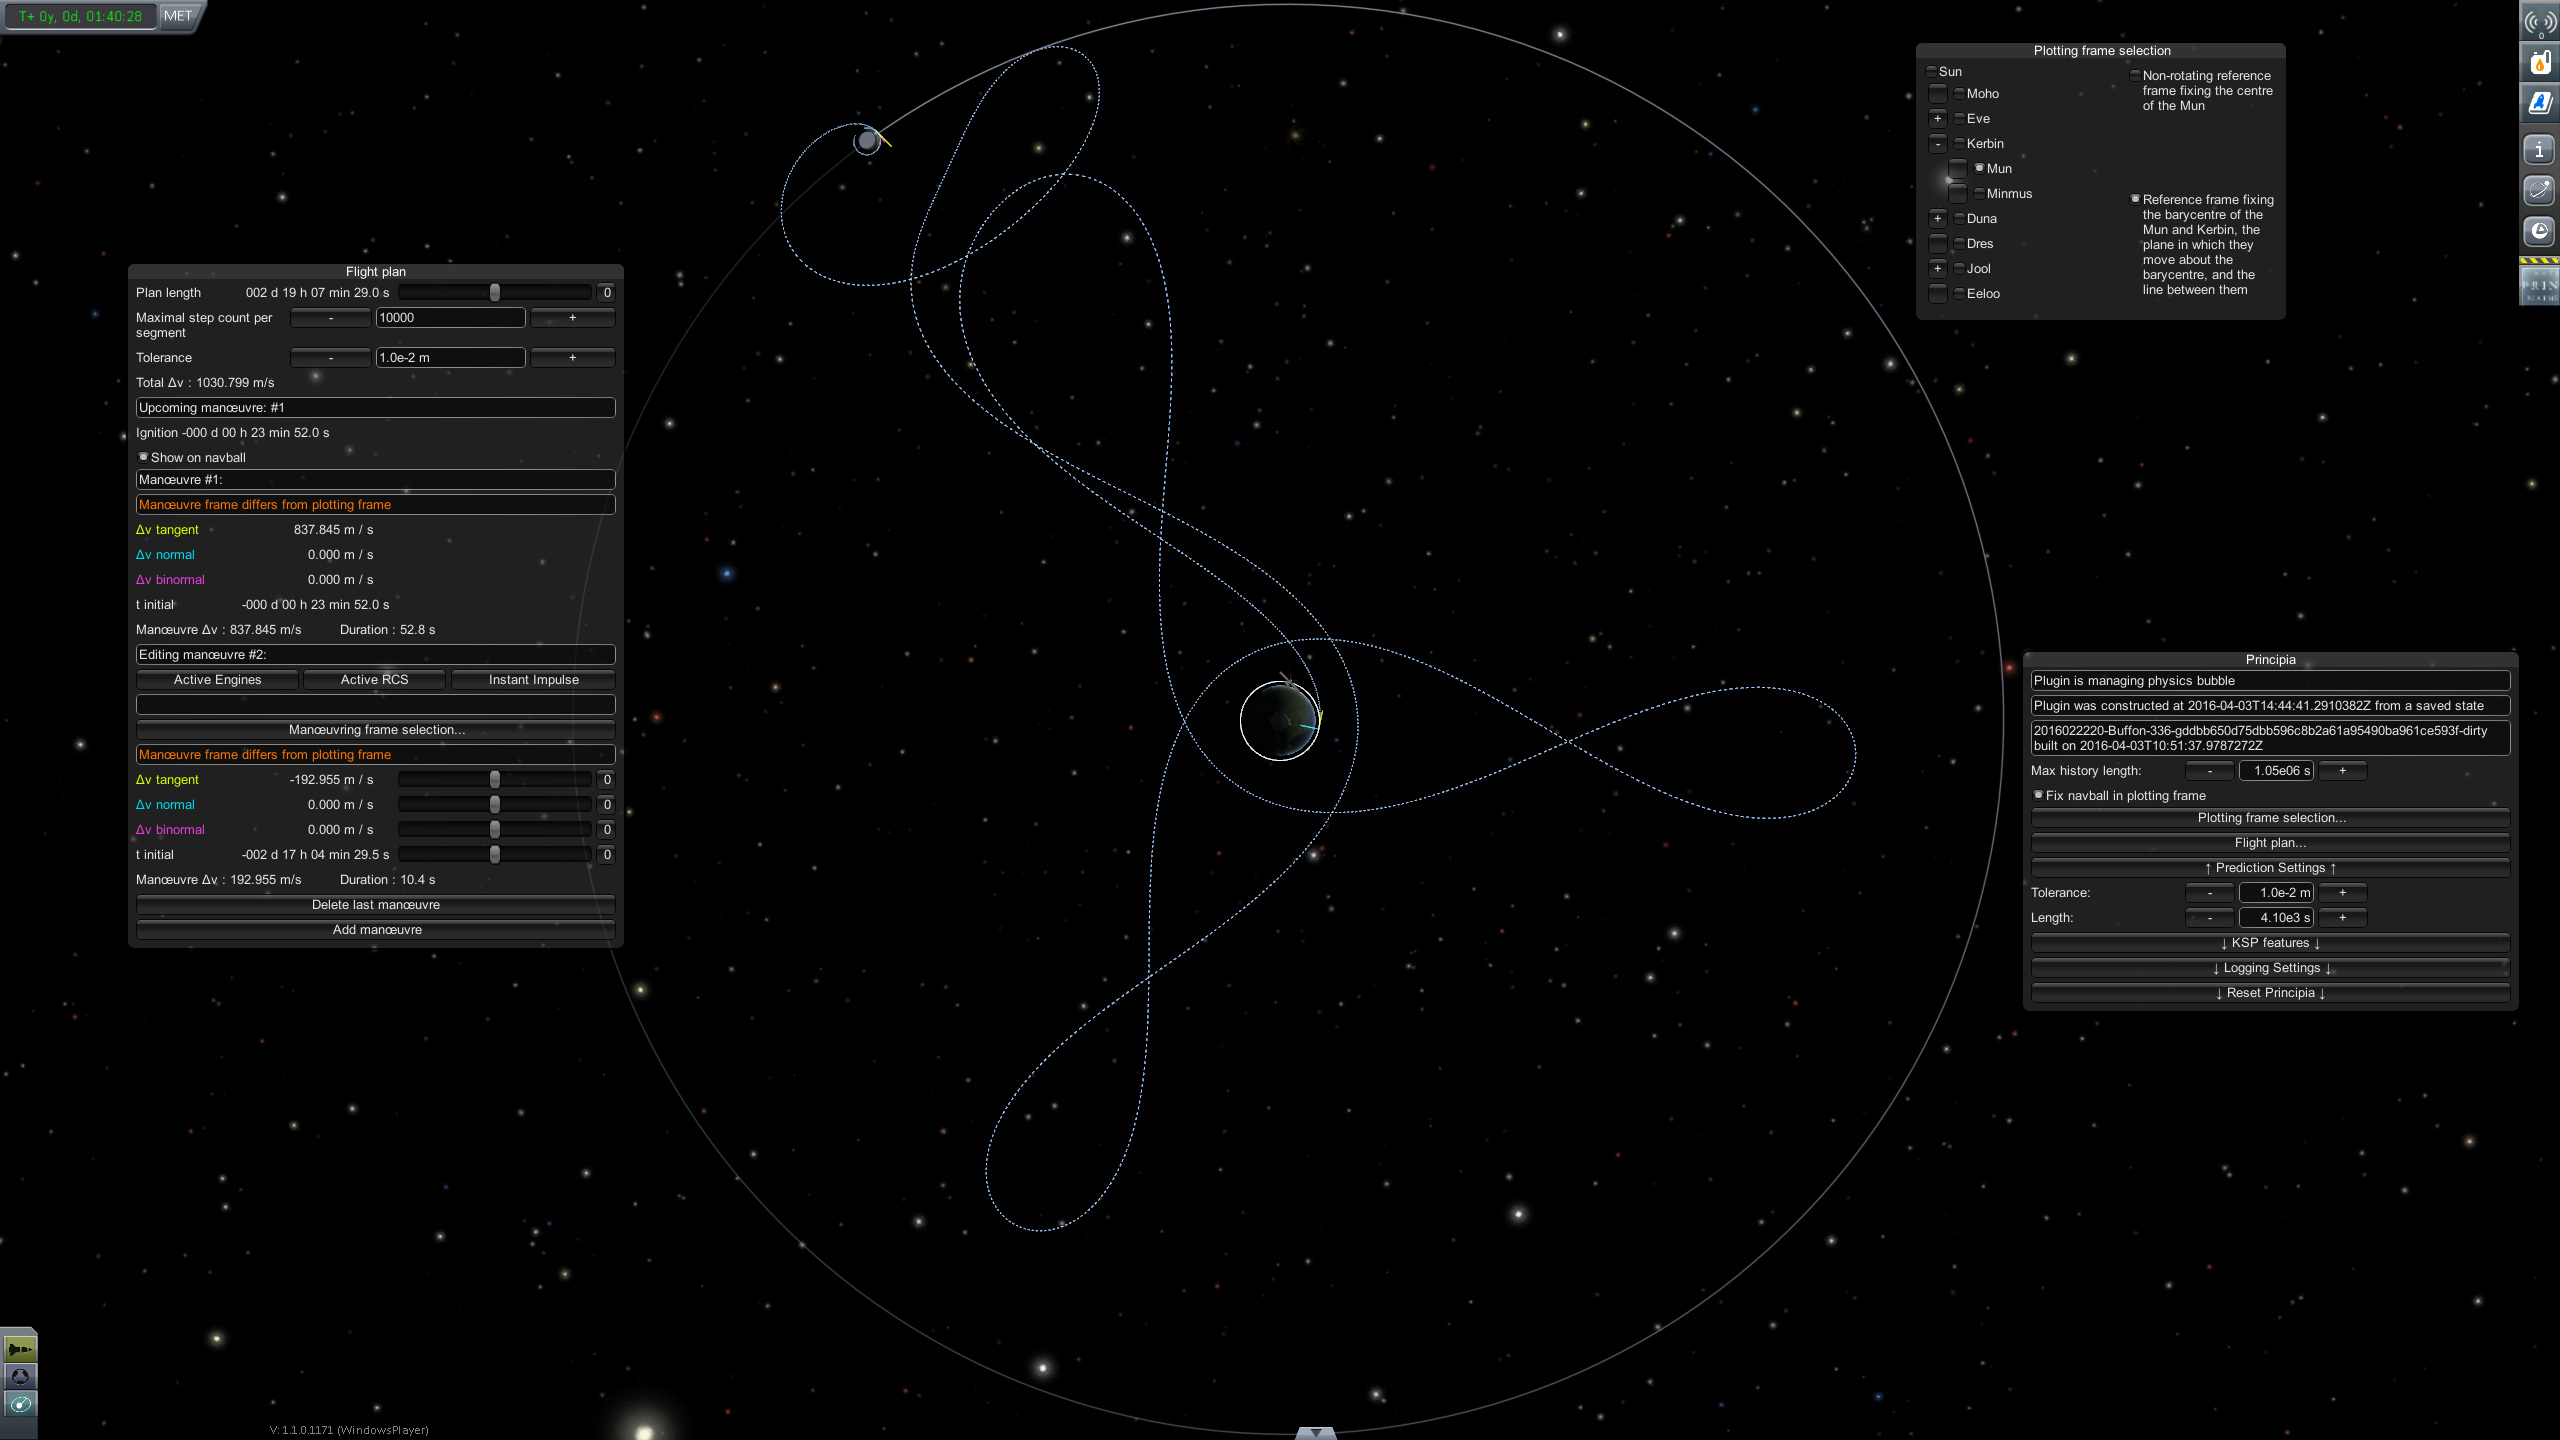Collapse the Kerbin tree node

(1938, 144)
